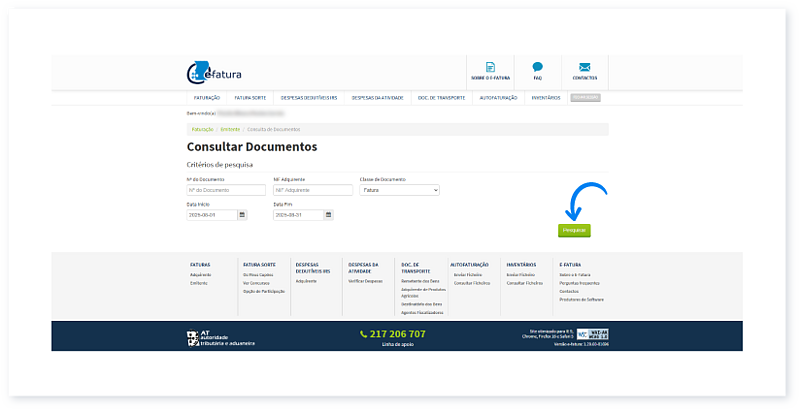Focus the Nº do Documento field
The image size is (800, 411).
[226, 189]
